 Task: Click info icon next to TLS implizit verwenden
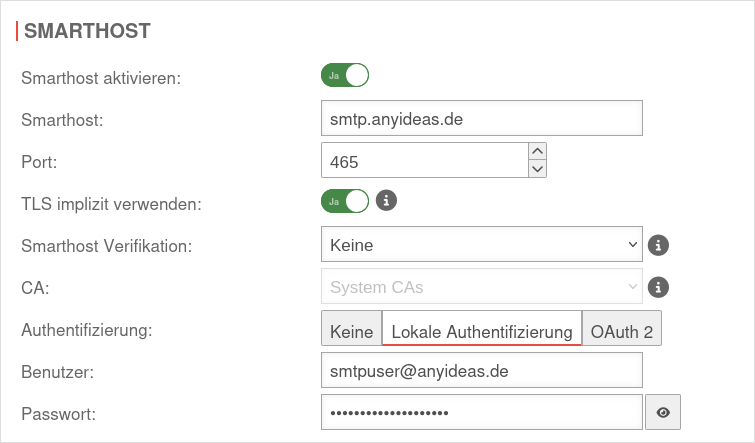(386, 202)
